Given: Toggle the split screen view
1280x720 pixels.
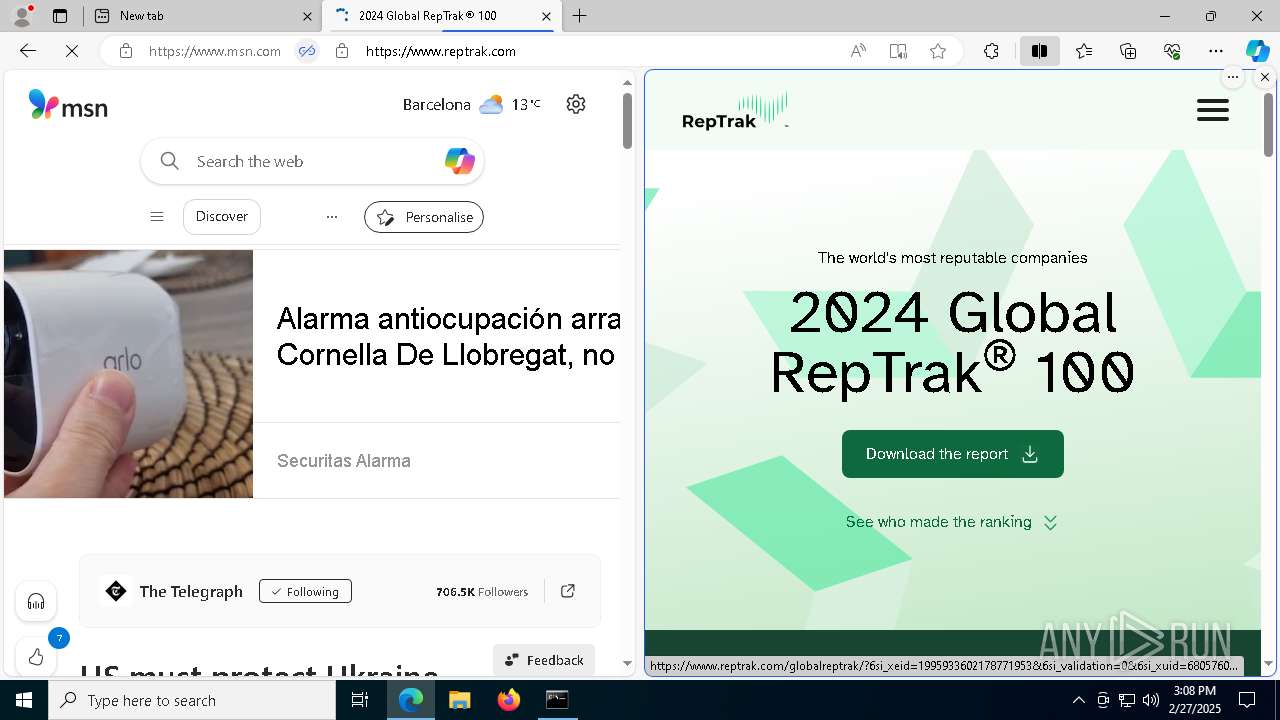Looking at the screenshot, I should 1040,51.
